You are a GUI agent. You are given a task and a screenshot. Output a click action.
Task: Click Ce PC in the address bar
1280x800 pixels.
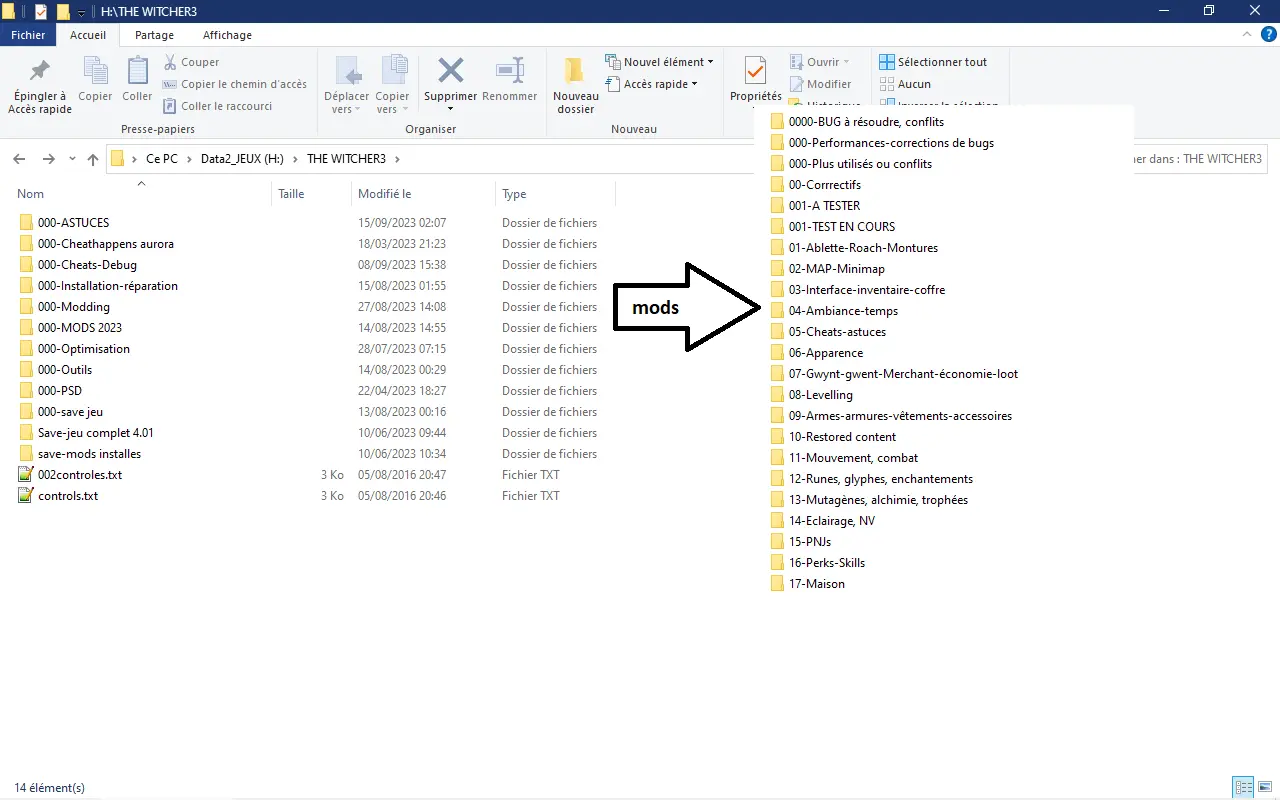[x=162, y=159]
